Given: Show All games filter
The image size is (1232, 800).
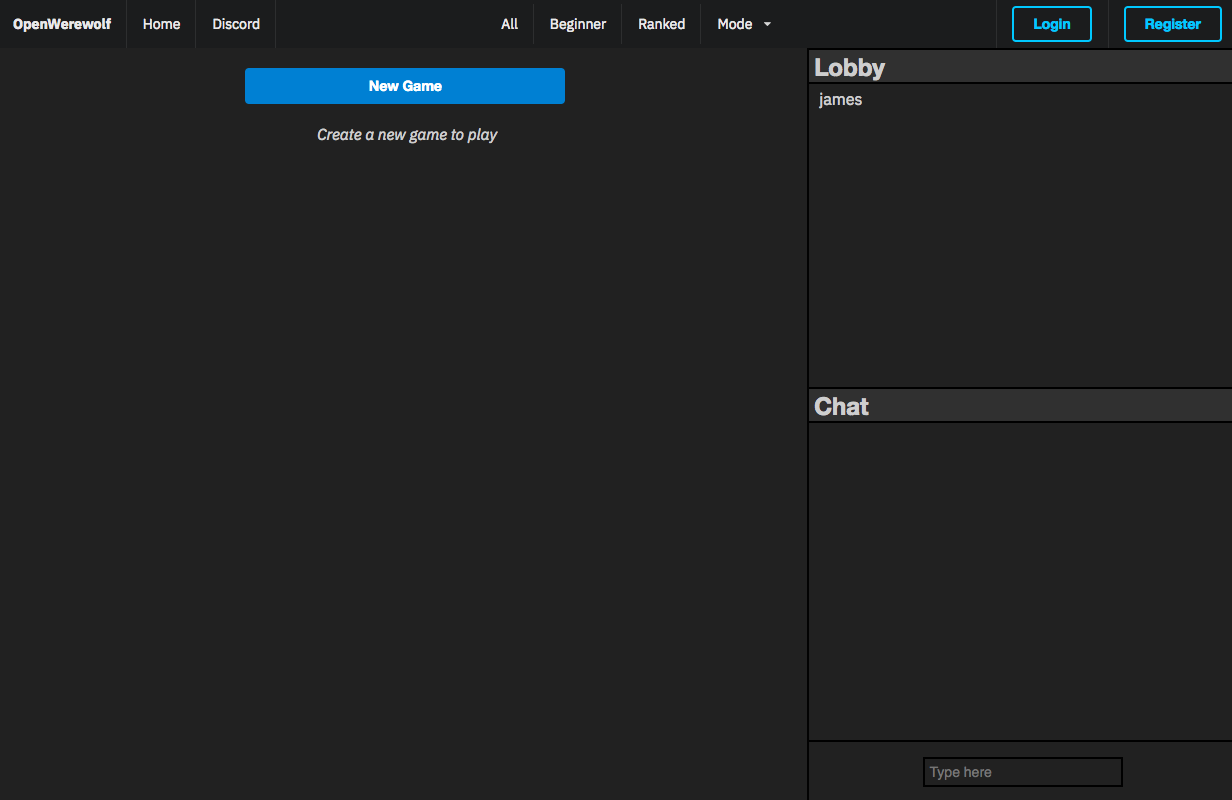Looking at the screenshot, I should 509,24.
